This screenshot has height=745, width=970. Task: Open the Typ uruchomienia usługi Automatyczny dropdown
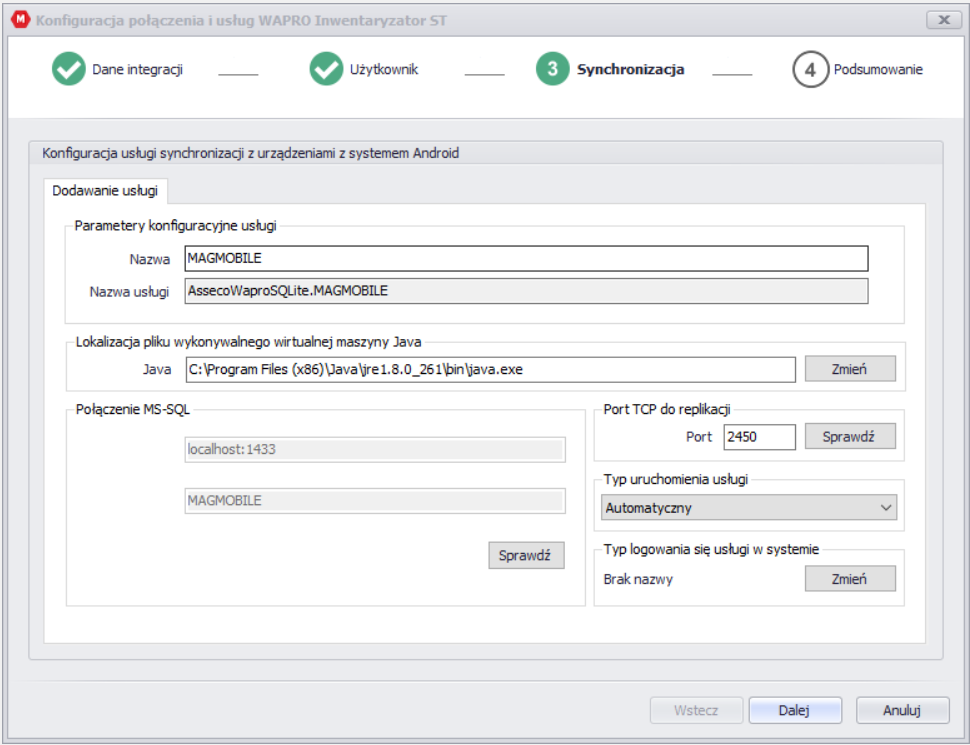[x=749, y=507]
